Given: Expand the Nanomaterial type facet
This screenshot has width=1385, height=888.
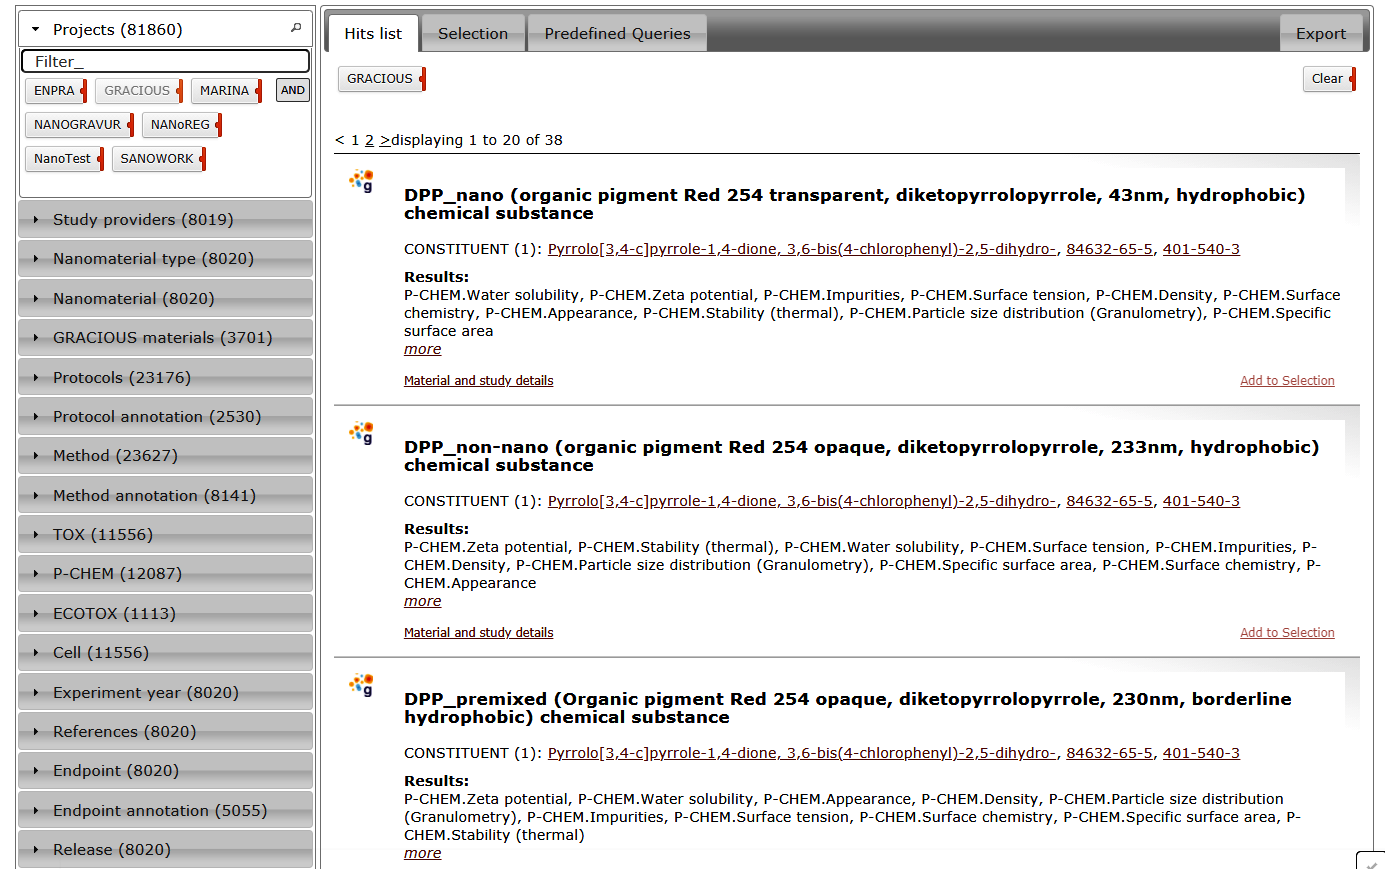Looking at the screenshot, I should pos(153,259).
